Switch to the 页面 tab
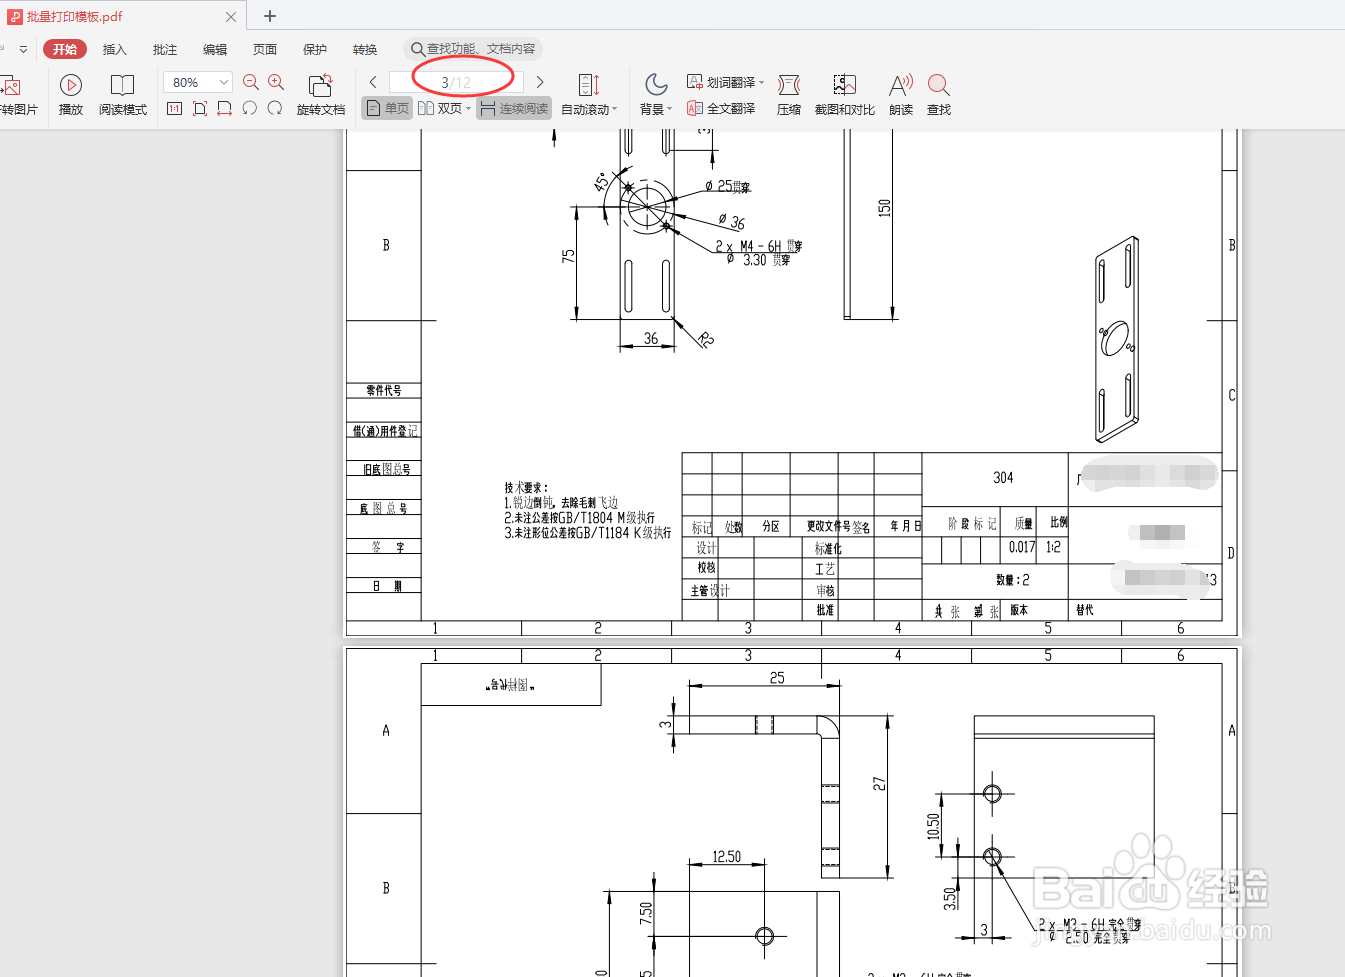Viewport: 1345px width, 977px height. (265, 49)
